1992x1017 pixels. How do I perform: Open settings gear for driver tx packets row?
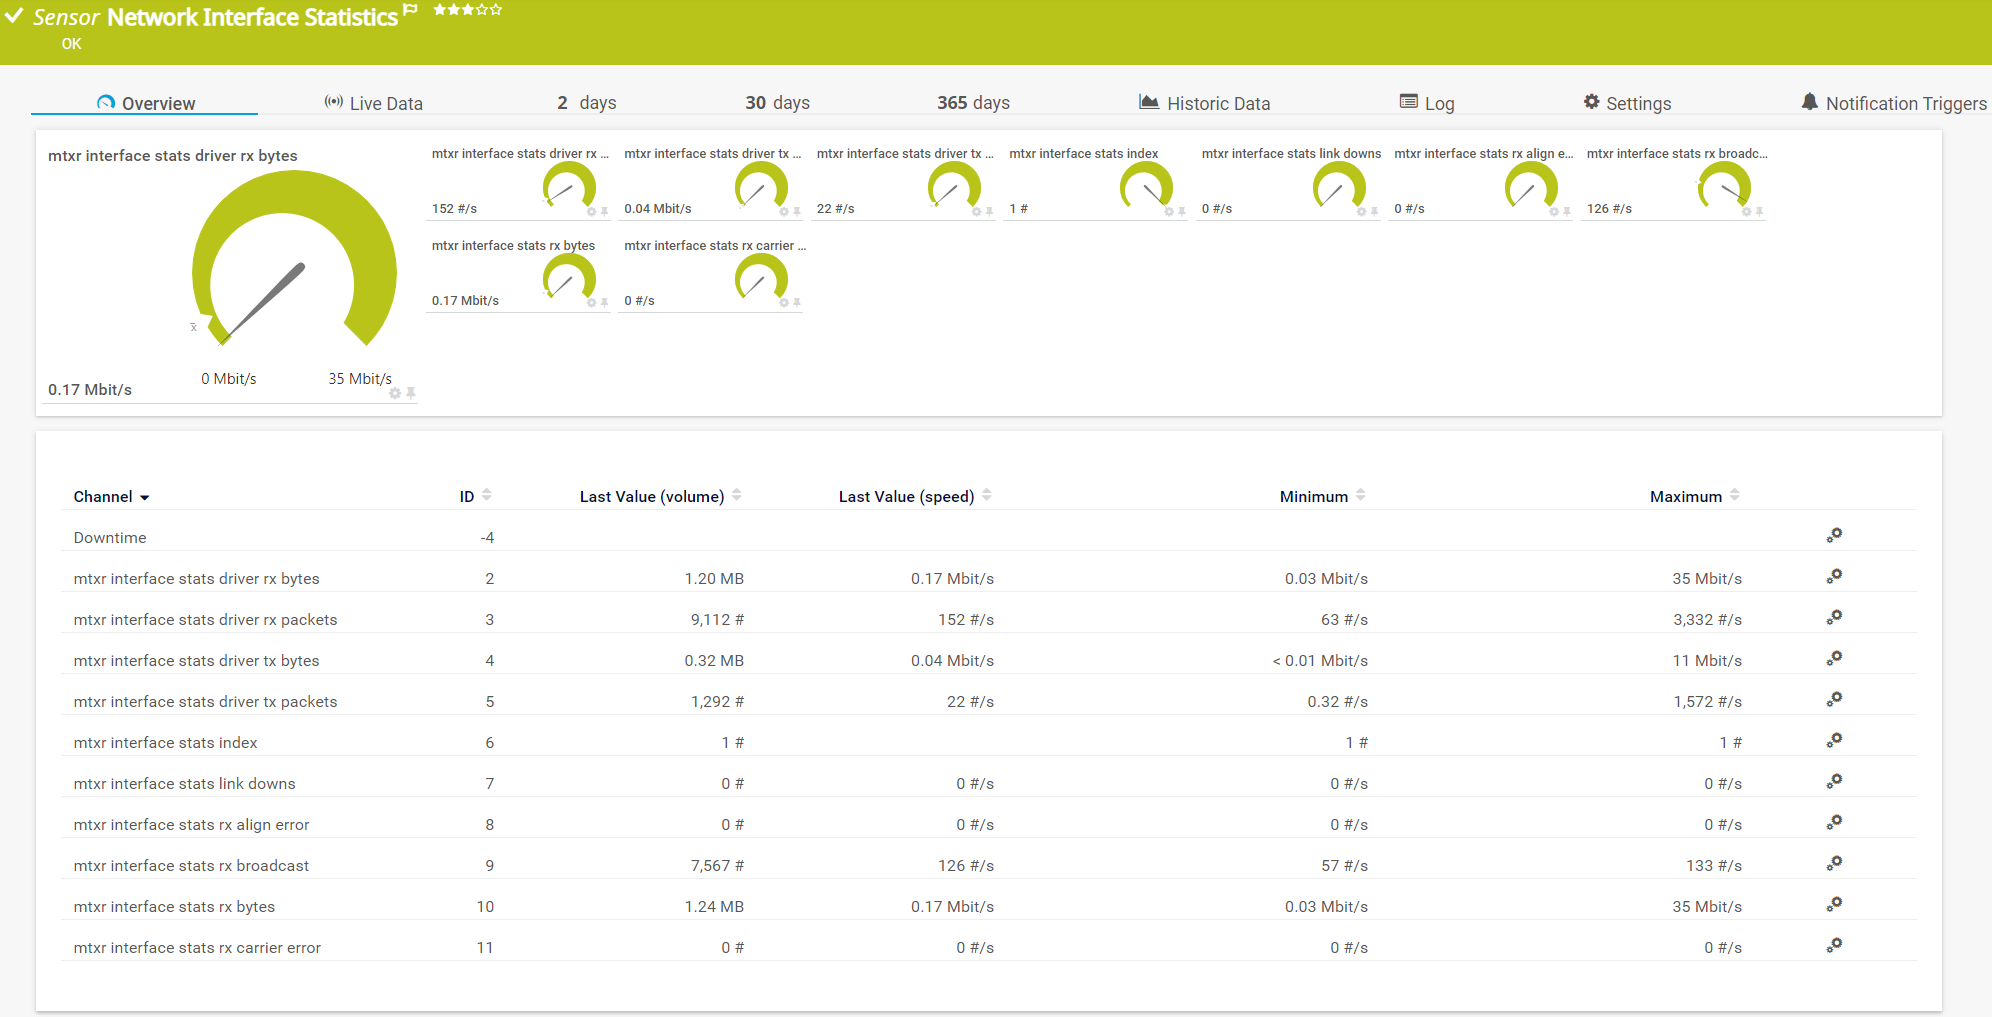tap(1834, 700)
